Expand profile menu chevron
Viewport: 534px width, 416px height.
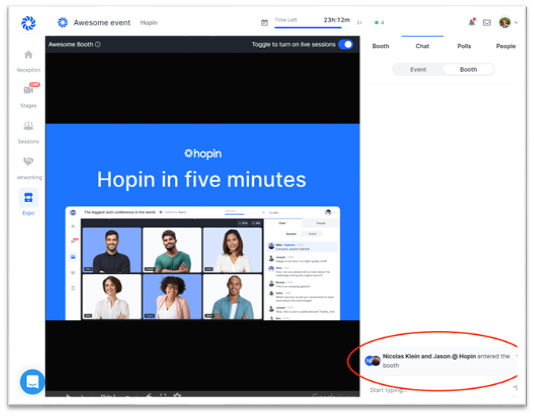516,22
